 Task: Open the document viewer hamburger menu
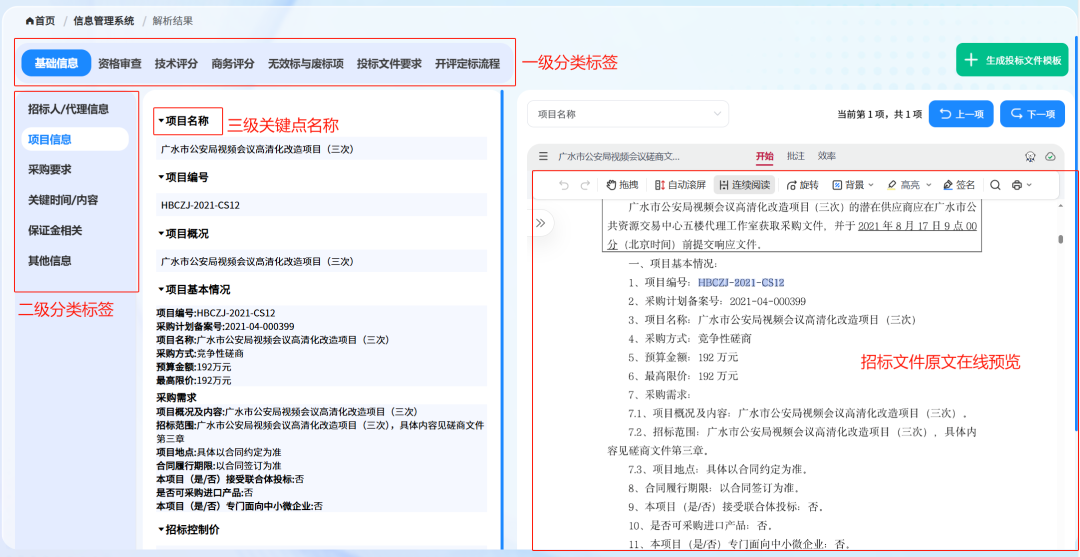(x=543, y=157)
